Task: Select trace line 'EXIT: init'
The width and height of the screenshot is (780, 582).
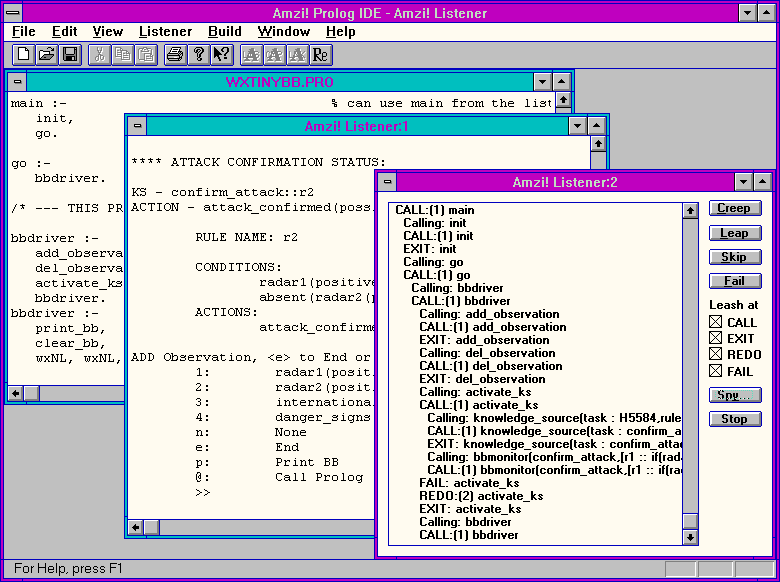Action: 430,249
